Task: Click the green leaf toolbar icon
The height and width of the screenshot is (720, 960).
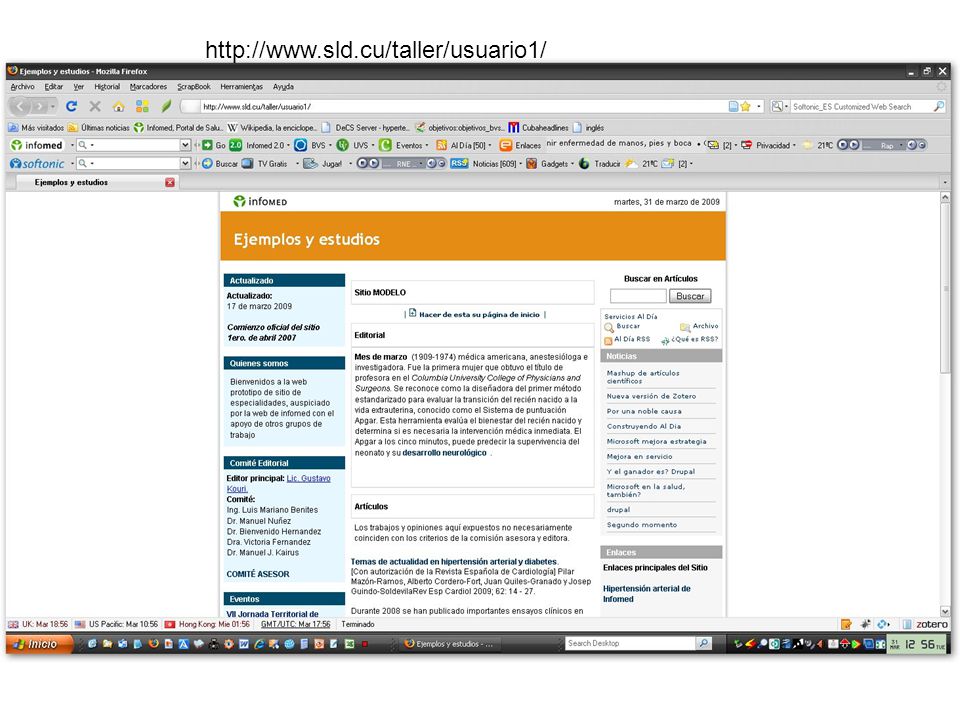Action: [166, 107]
